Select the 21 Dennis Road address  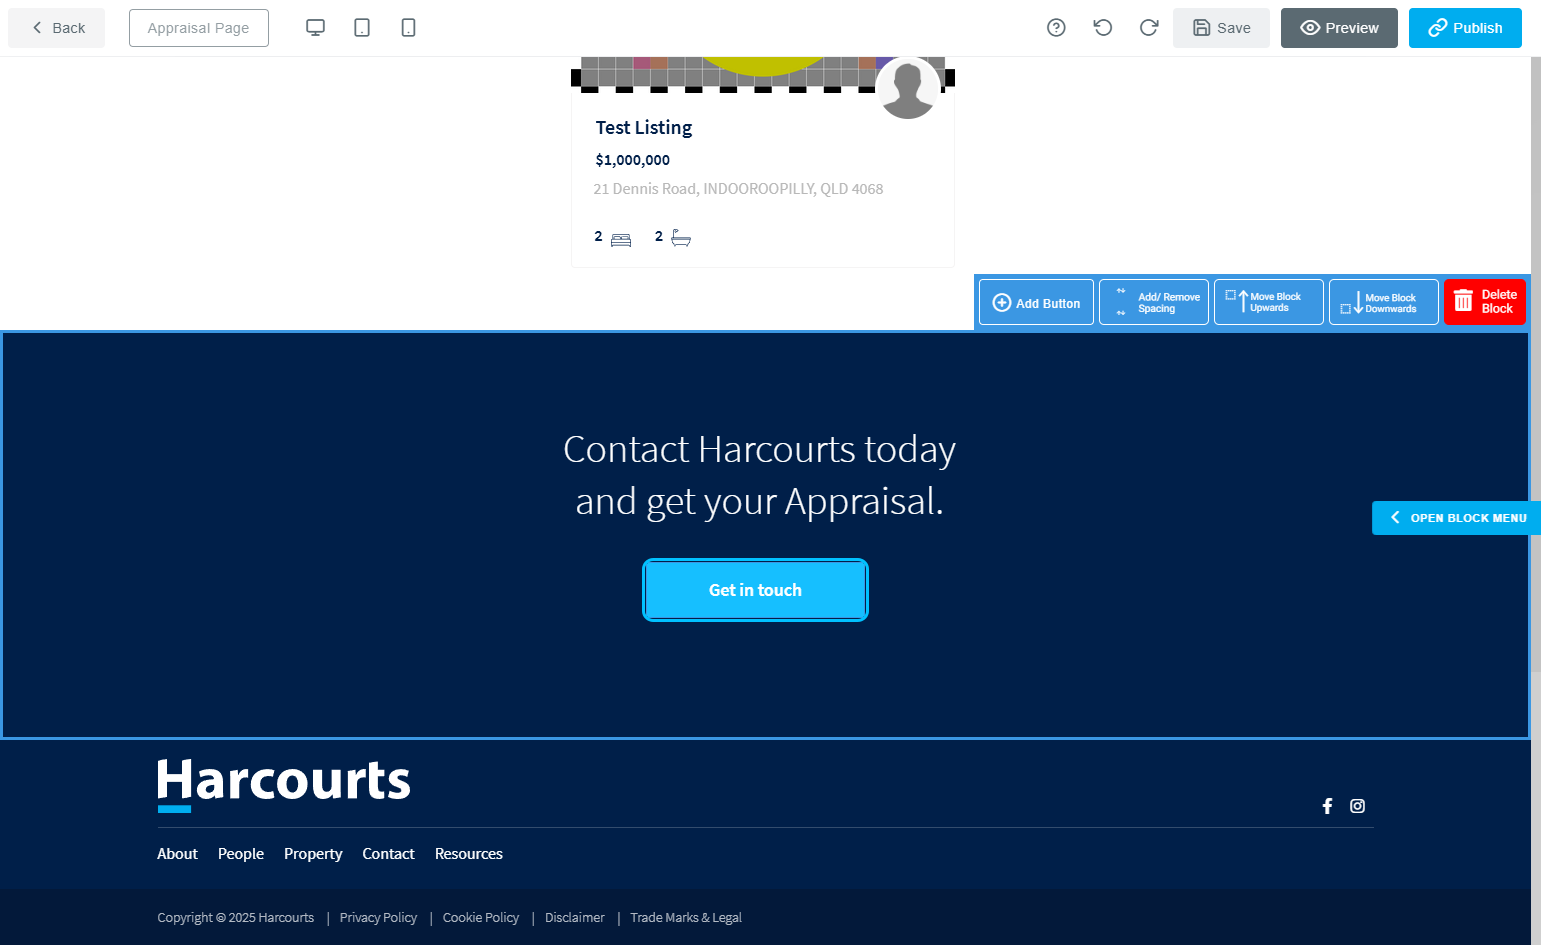pyautogui.click(x=738, y=189)
